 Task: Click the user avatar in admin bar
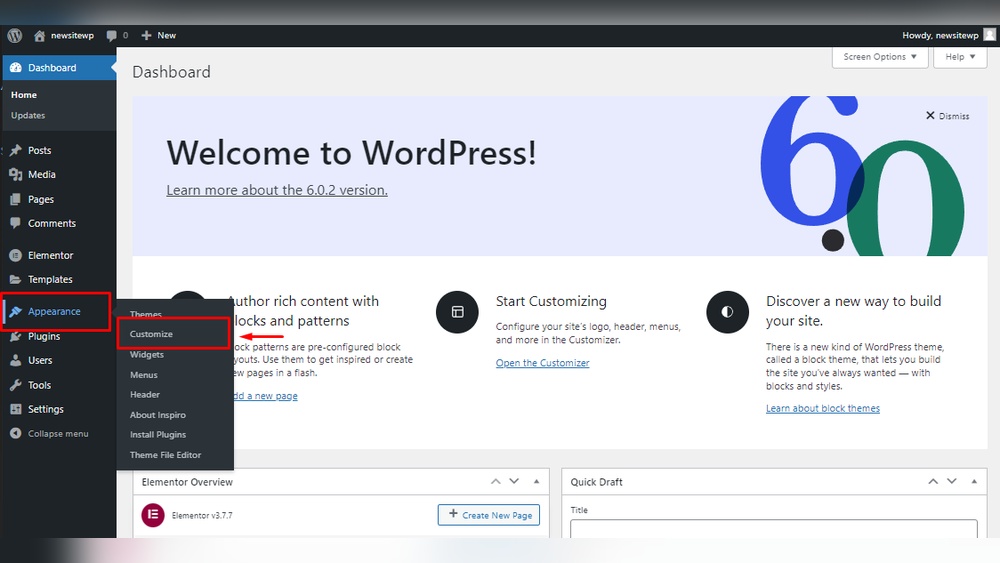[x=989, y=35]
